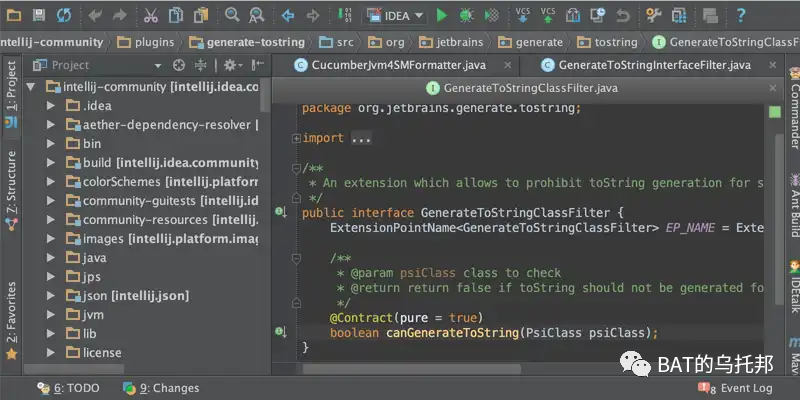Click Collapse All icon in Project panel
This screenshot has width=800, height=400.
pyautogui.click(x=201, y=65)
